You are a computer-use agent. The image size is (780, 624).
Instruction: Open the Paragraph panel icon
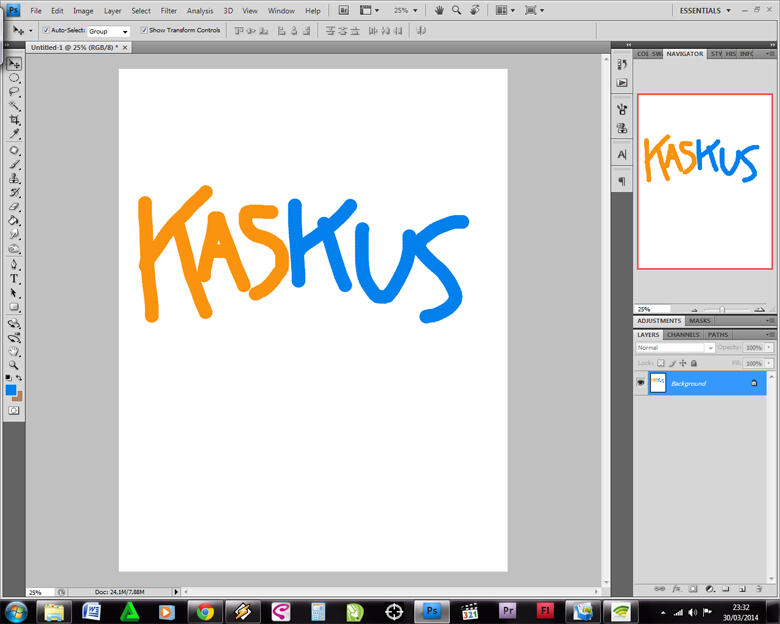[x=622, y=181]
